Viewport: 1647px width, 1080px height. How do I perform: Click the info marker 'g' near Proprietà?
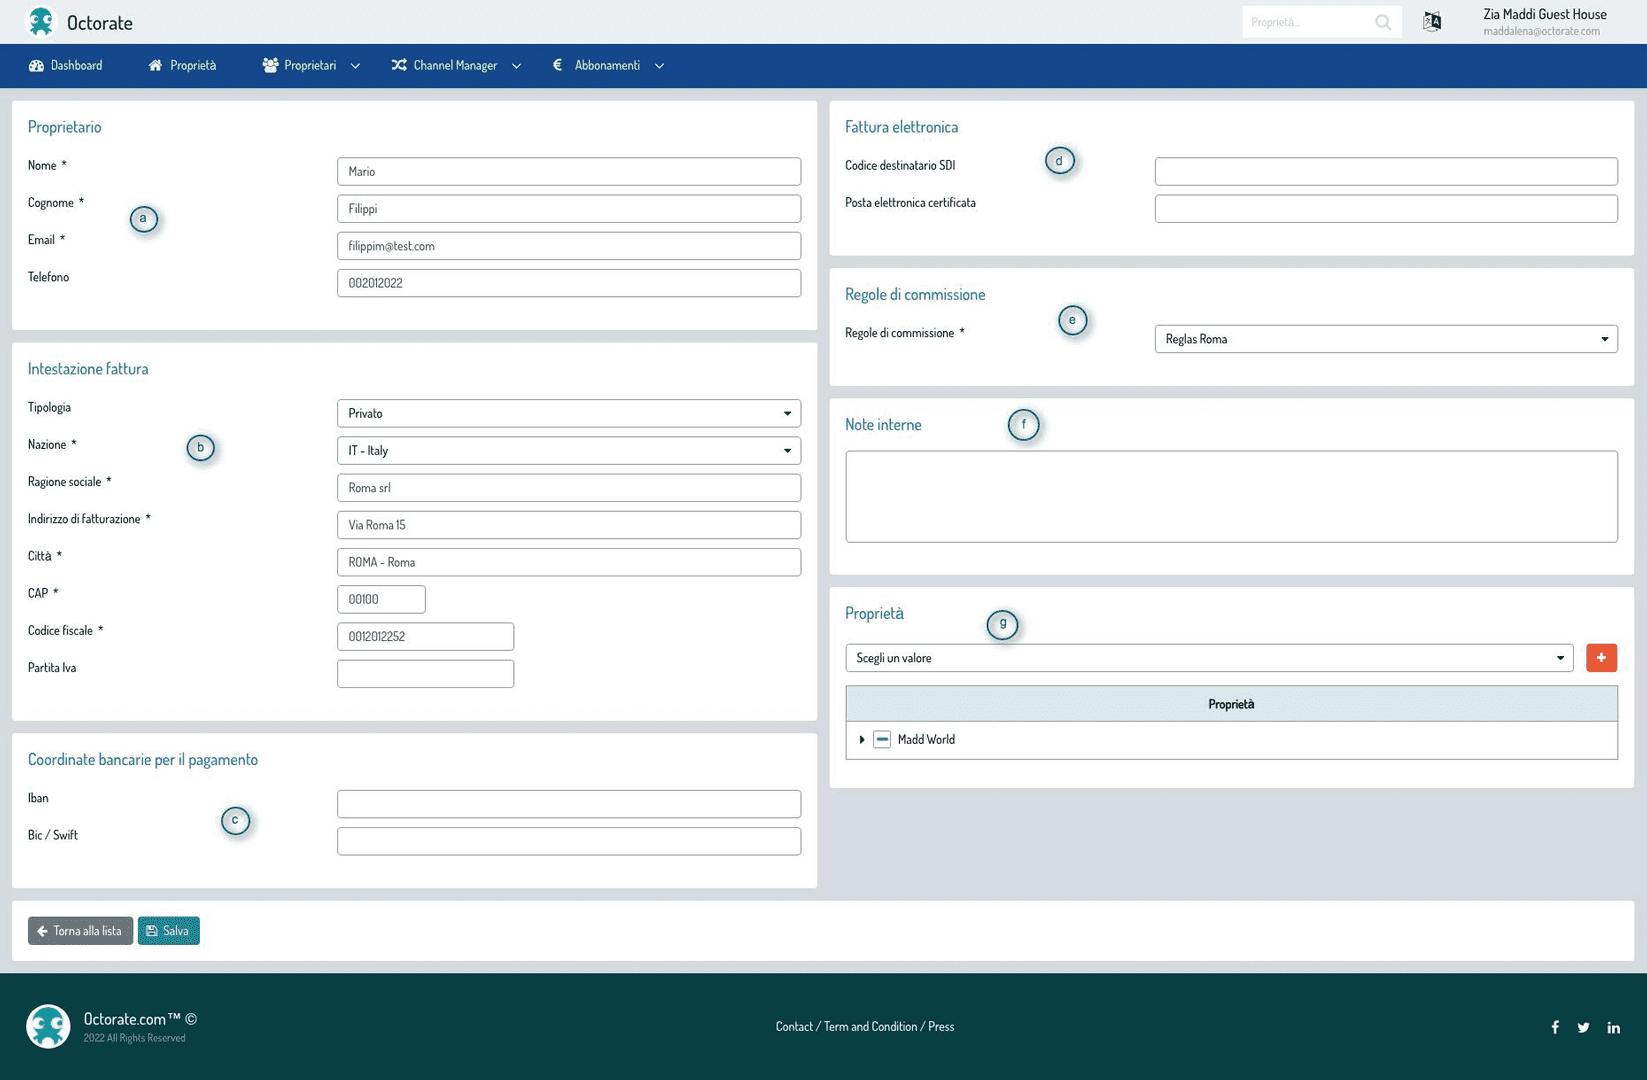(x=1002, y=624)
